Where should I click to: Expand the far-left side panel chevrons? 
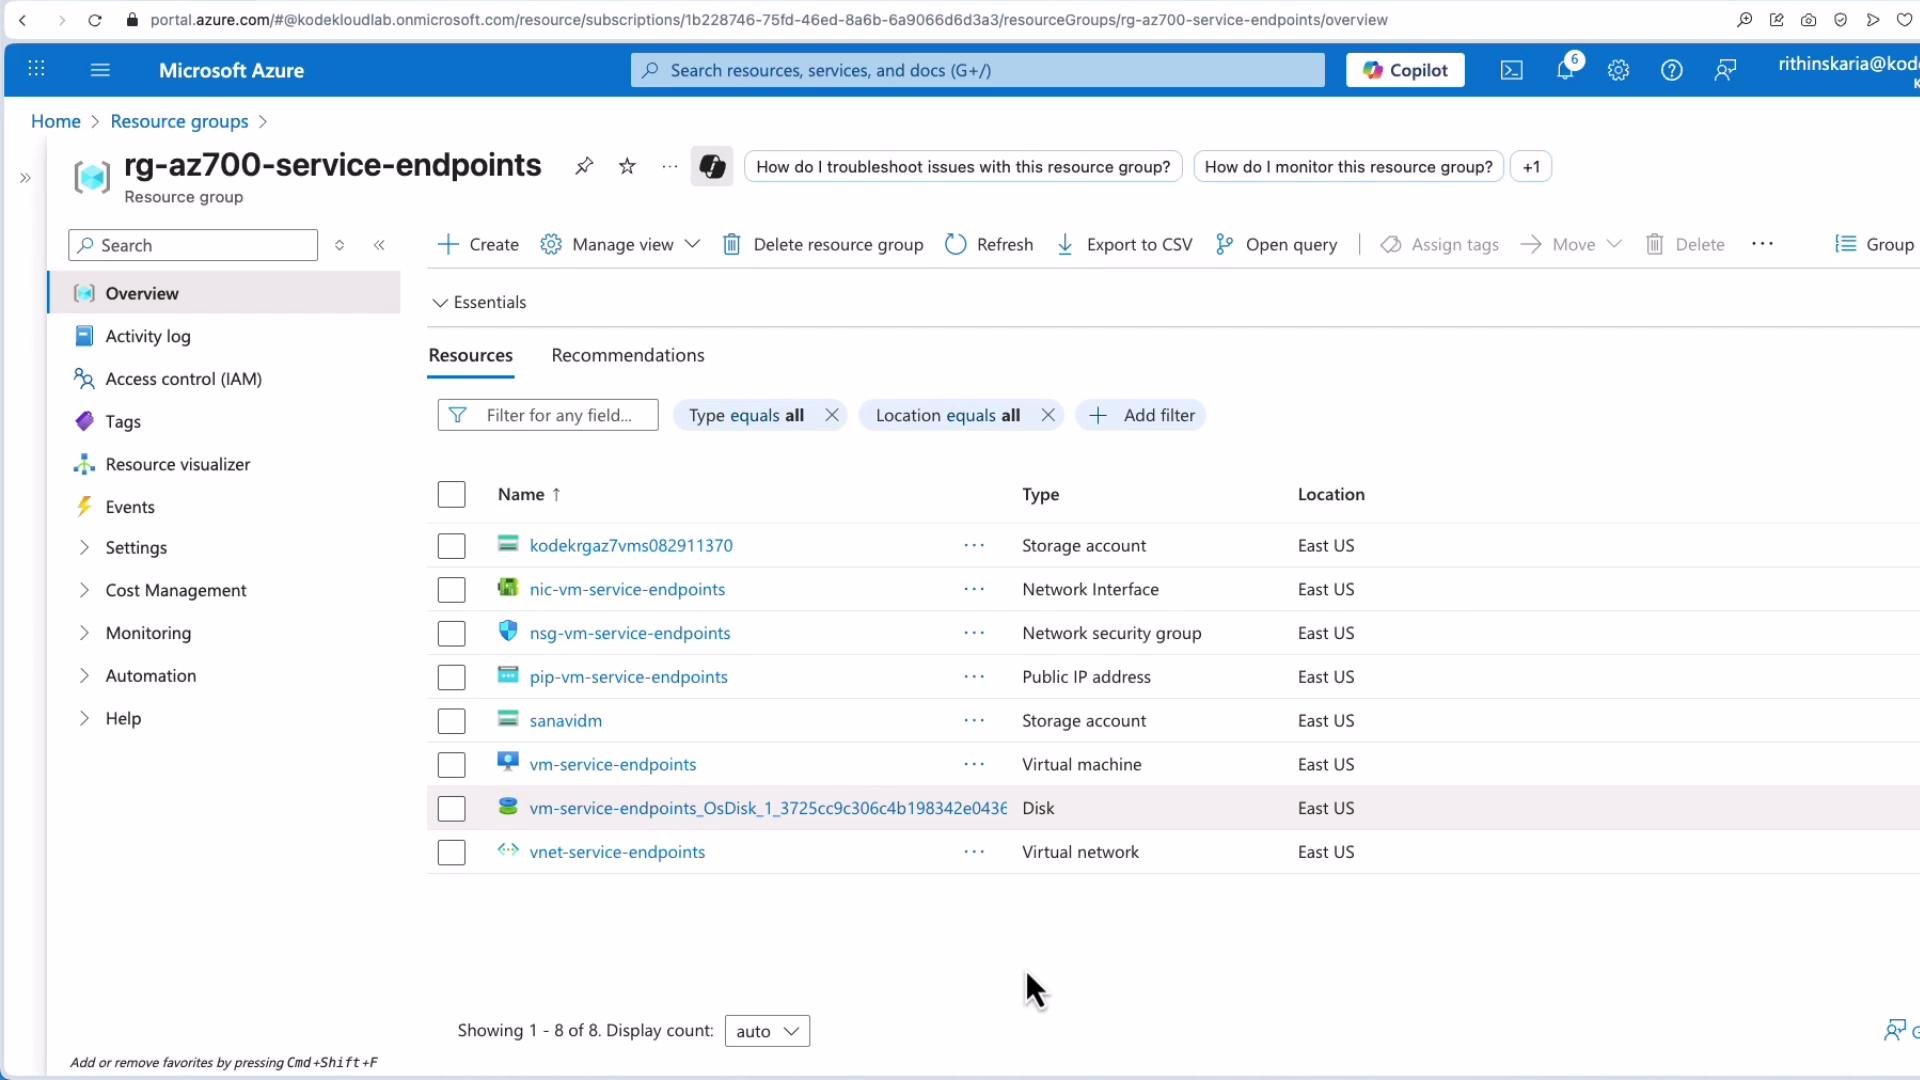tap(25, 178)
